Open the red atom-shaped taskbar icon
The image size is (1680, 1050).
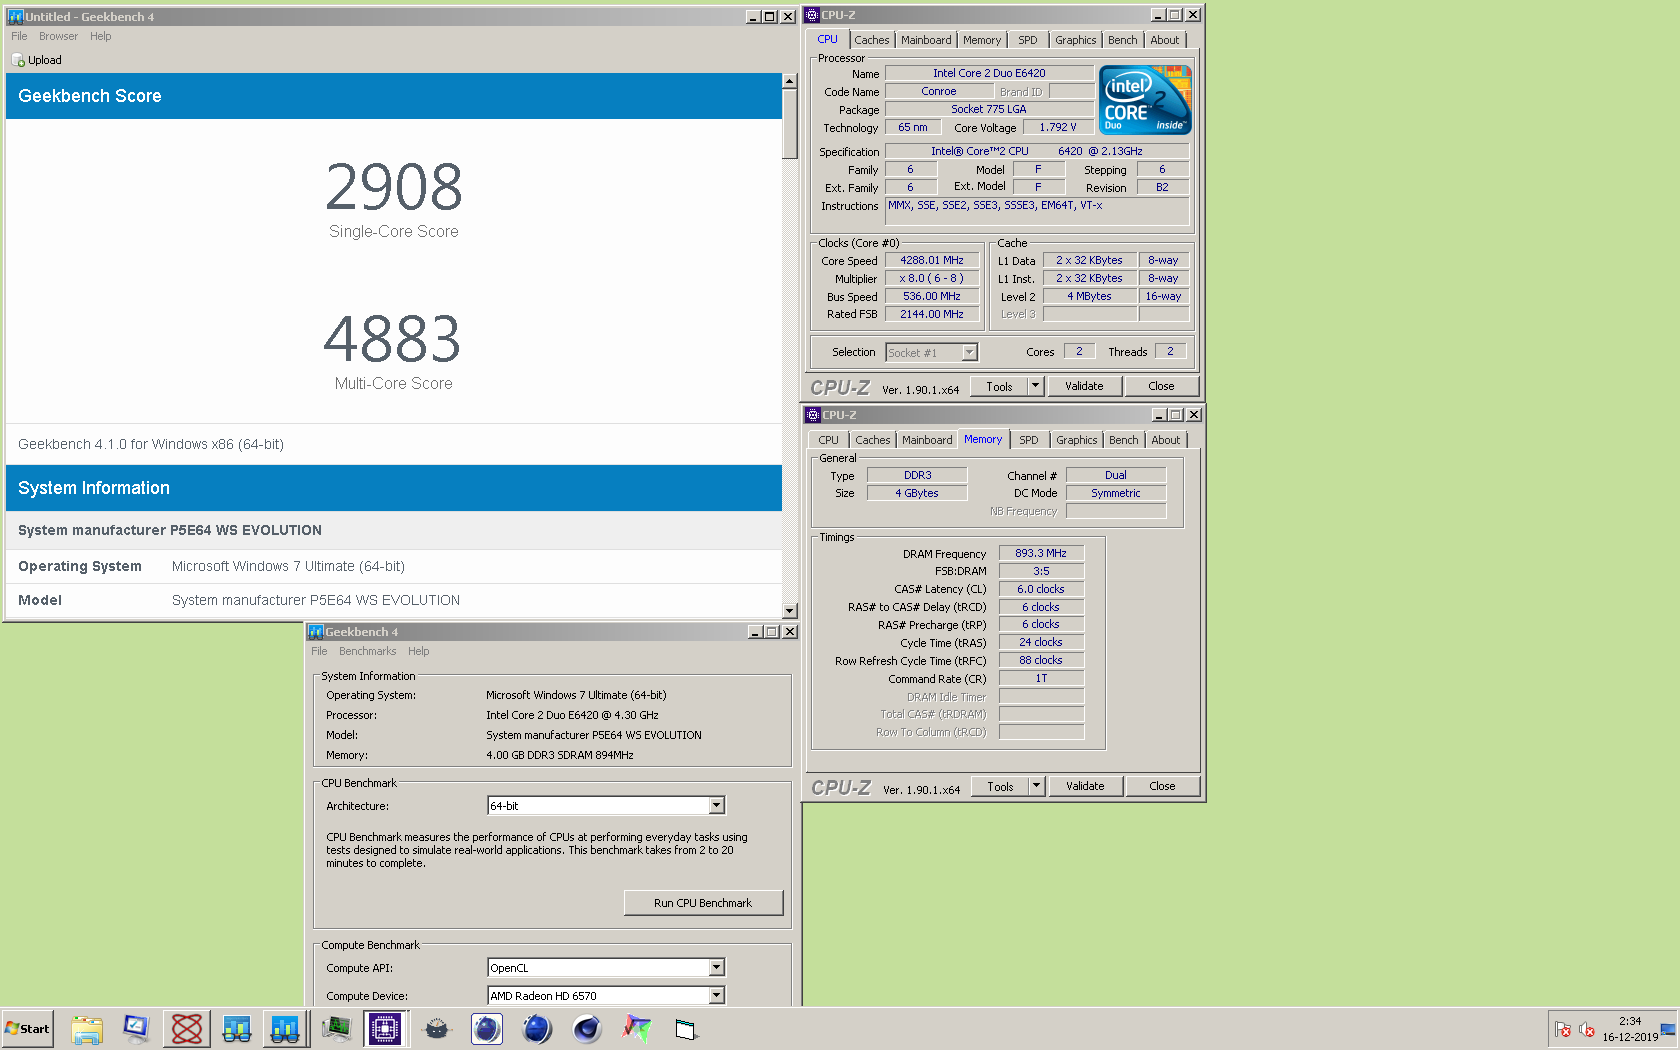pos(186,1029)
